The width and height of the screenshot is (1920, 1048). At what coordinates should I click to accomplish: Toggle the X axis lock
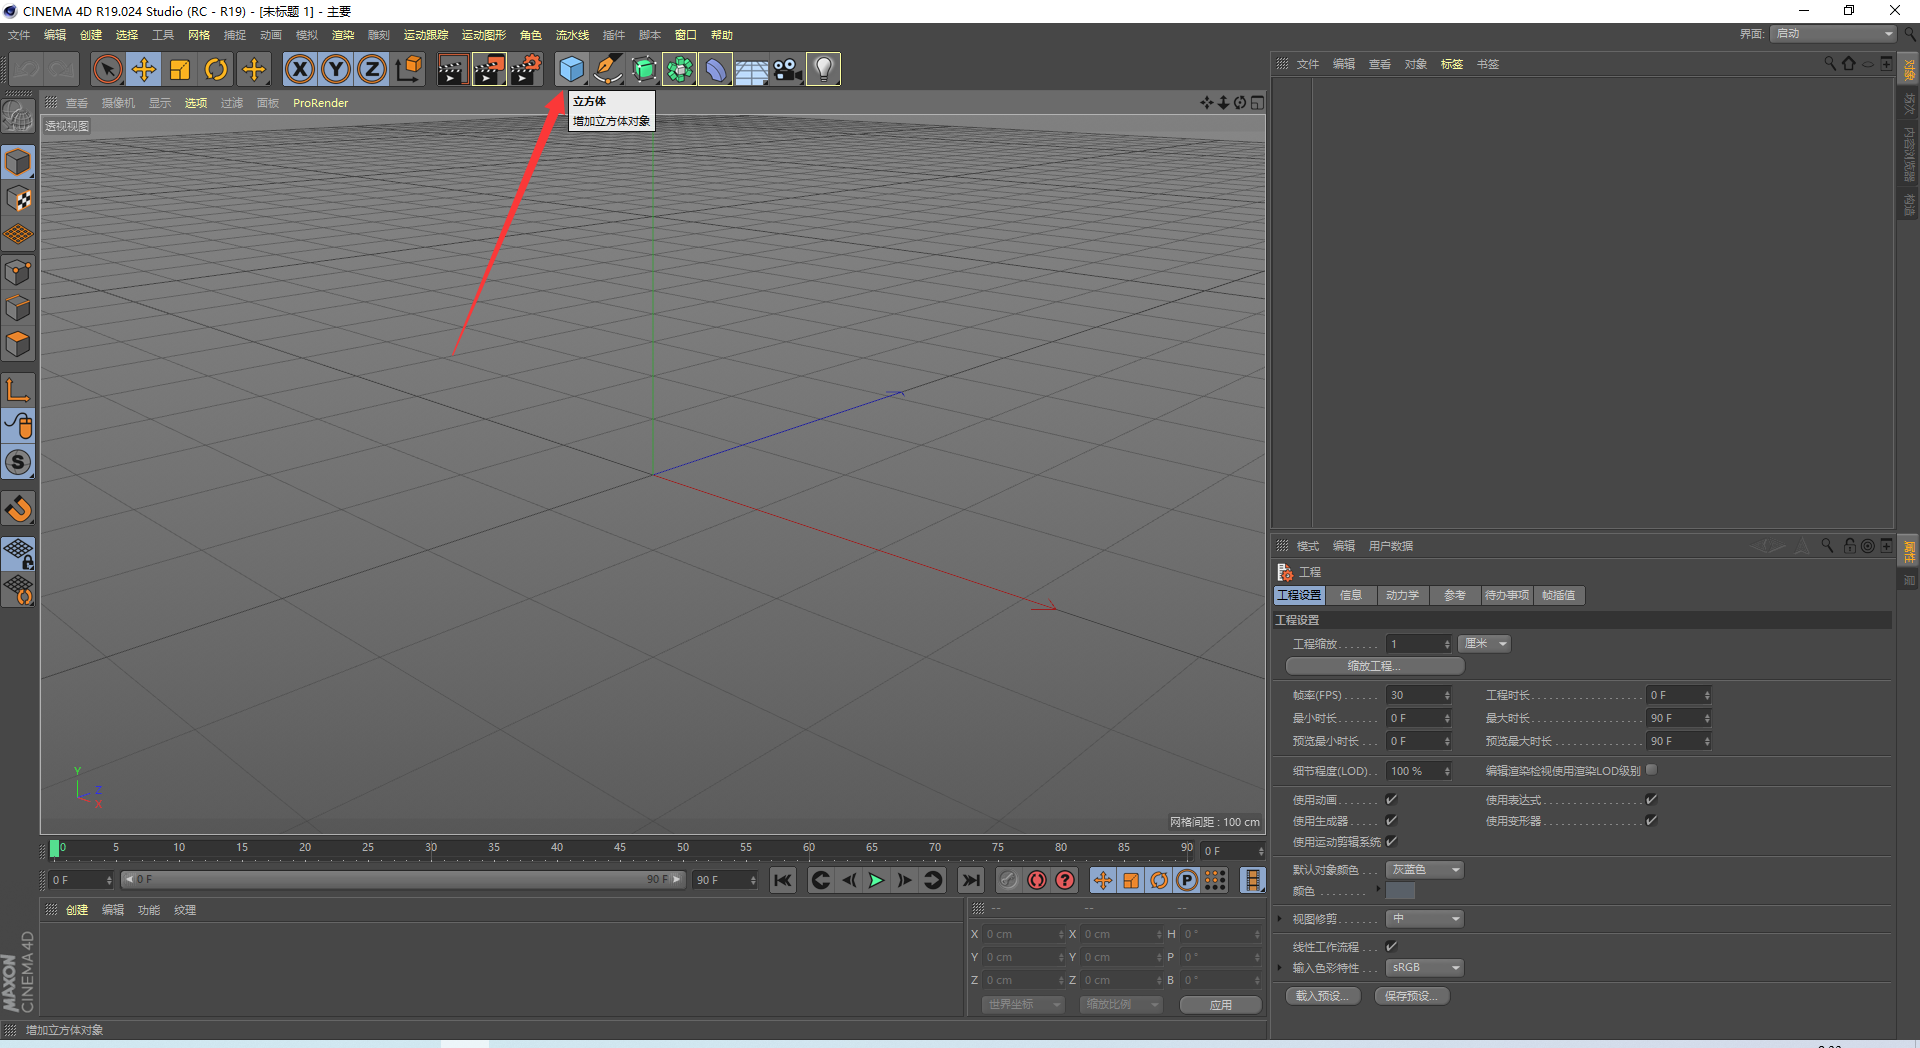point(300,69)
